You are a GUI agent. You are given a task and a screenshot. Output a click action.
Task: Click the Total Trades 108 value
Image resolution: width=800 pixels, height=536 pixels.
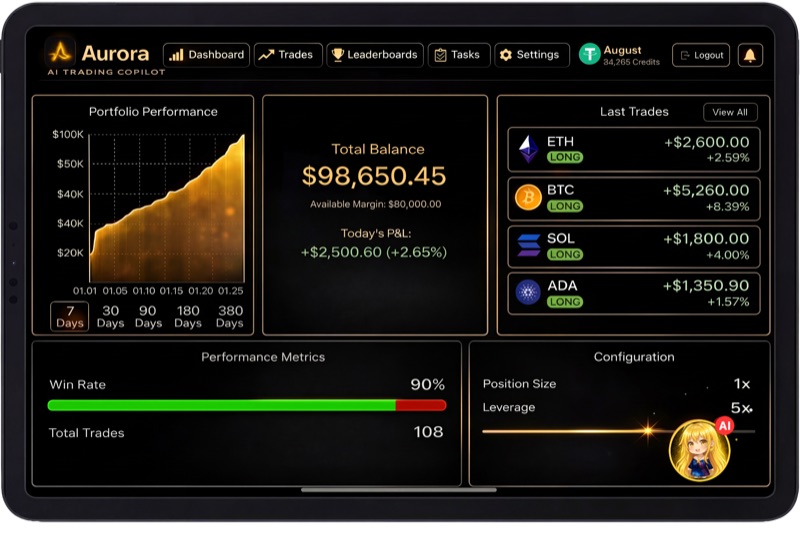coord(428,432)
